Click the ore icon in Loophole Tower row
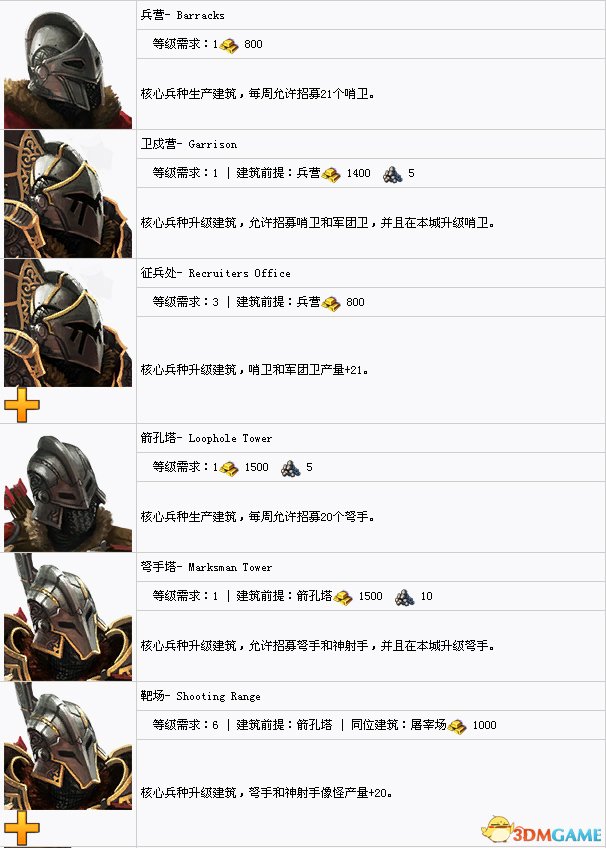 (x=291, y=468)
